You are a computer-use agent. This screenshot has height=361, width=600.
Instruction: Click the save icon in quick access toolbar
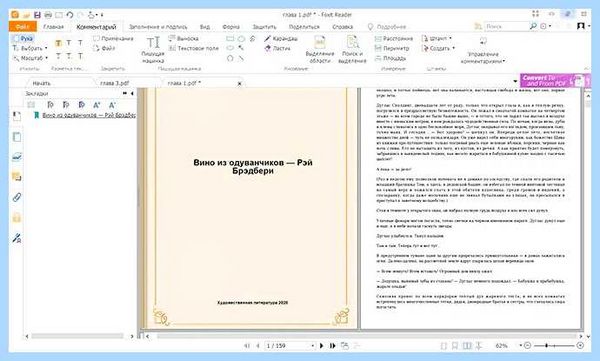[x=37, y=15]
